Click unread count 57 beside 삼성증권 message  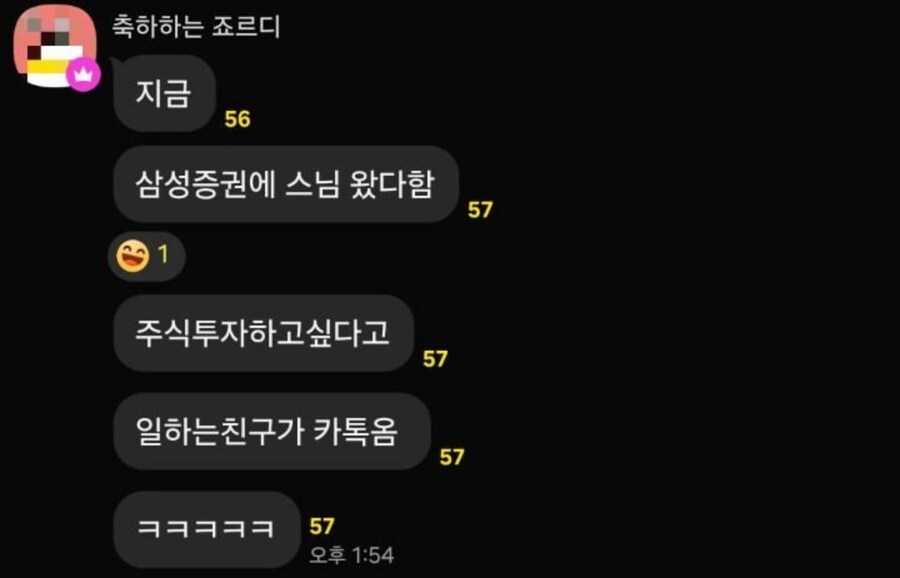(480, 210)
